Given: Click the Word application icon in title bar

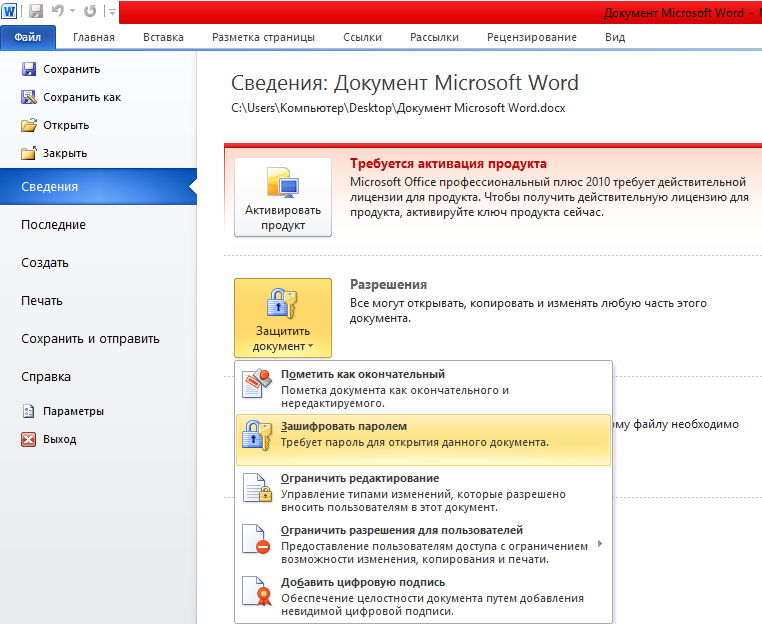Looking at the screenshot, I should pyautogui.click(x=11, y=13).
